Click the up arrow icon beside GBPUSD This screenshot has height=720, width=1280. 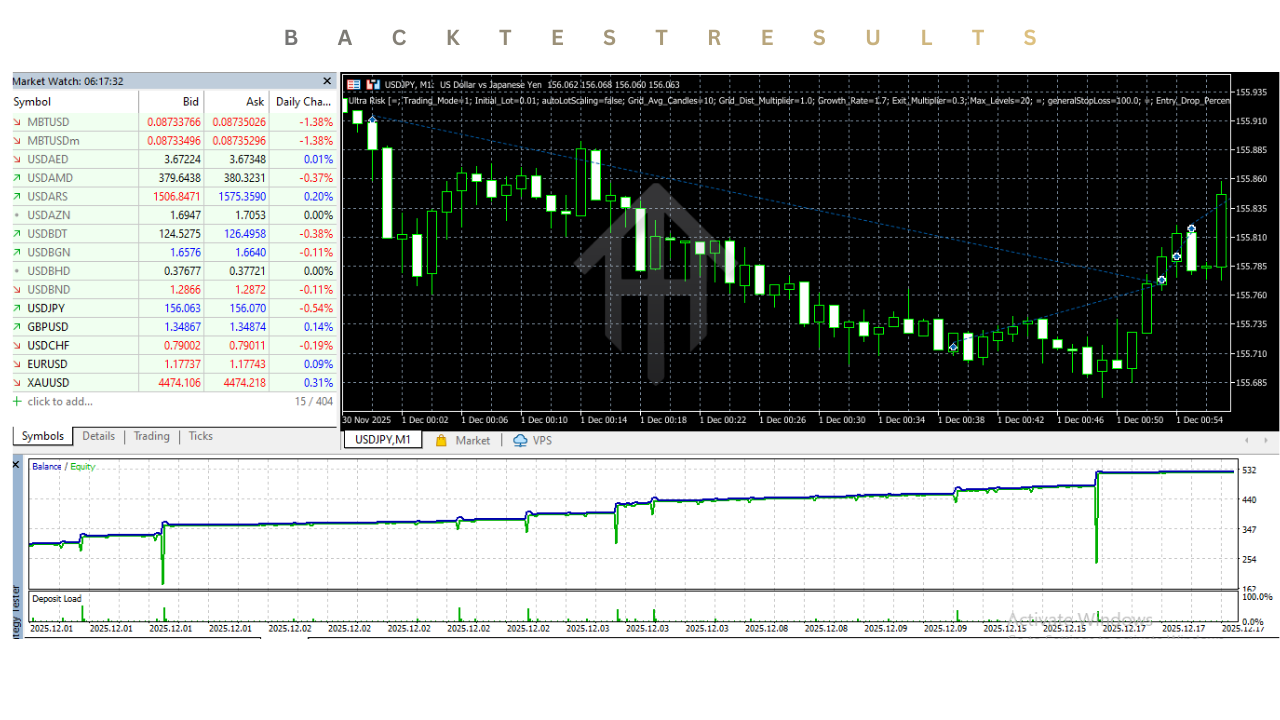[17, 327]
